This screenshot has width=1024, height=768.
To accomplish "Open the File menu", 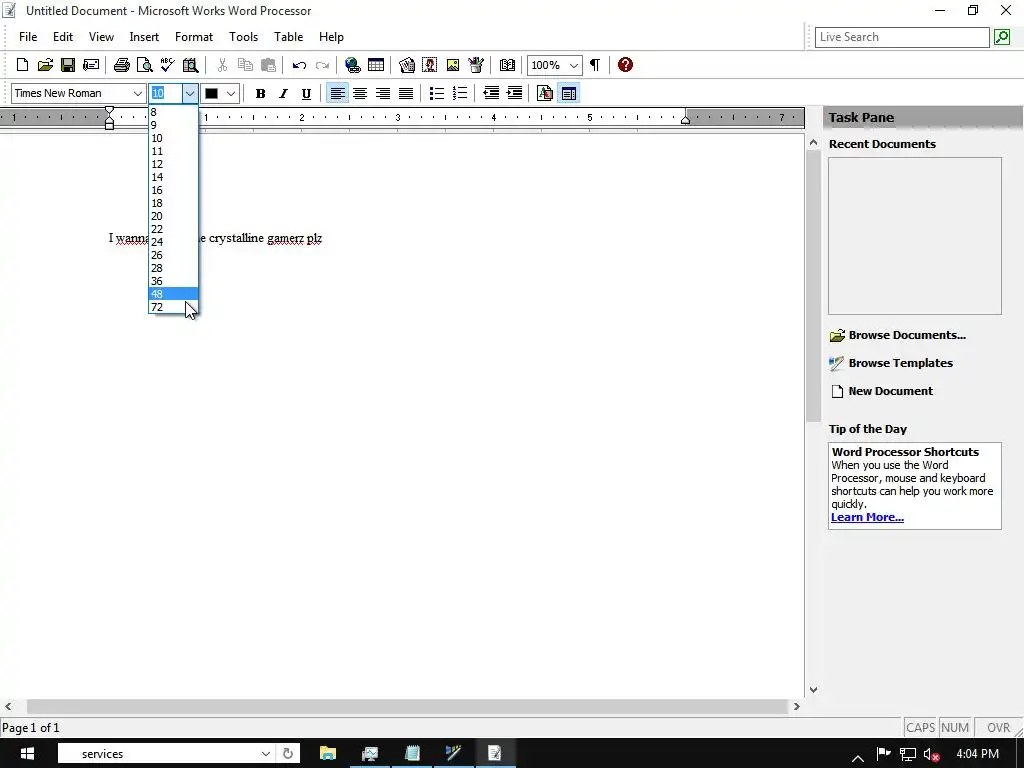I will point(28,37).
